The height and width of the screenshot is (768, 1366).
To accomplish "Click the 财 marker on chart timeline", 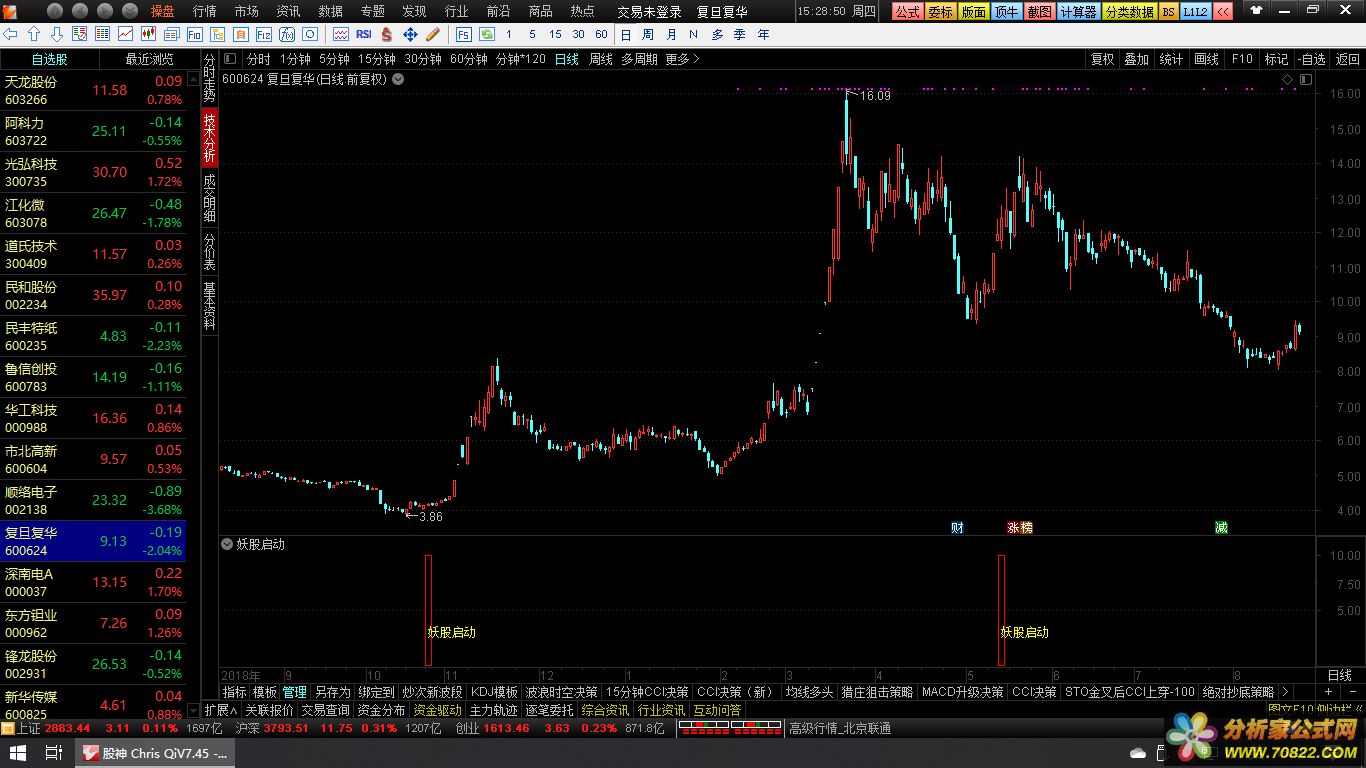I will pyautogui.click(x=957, y=527).
